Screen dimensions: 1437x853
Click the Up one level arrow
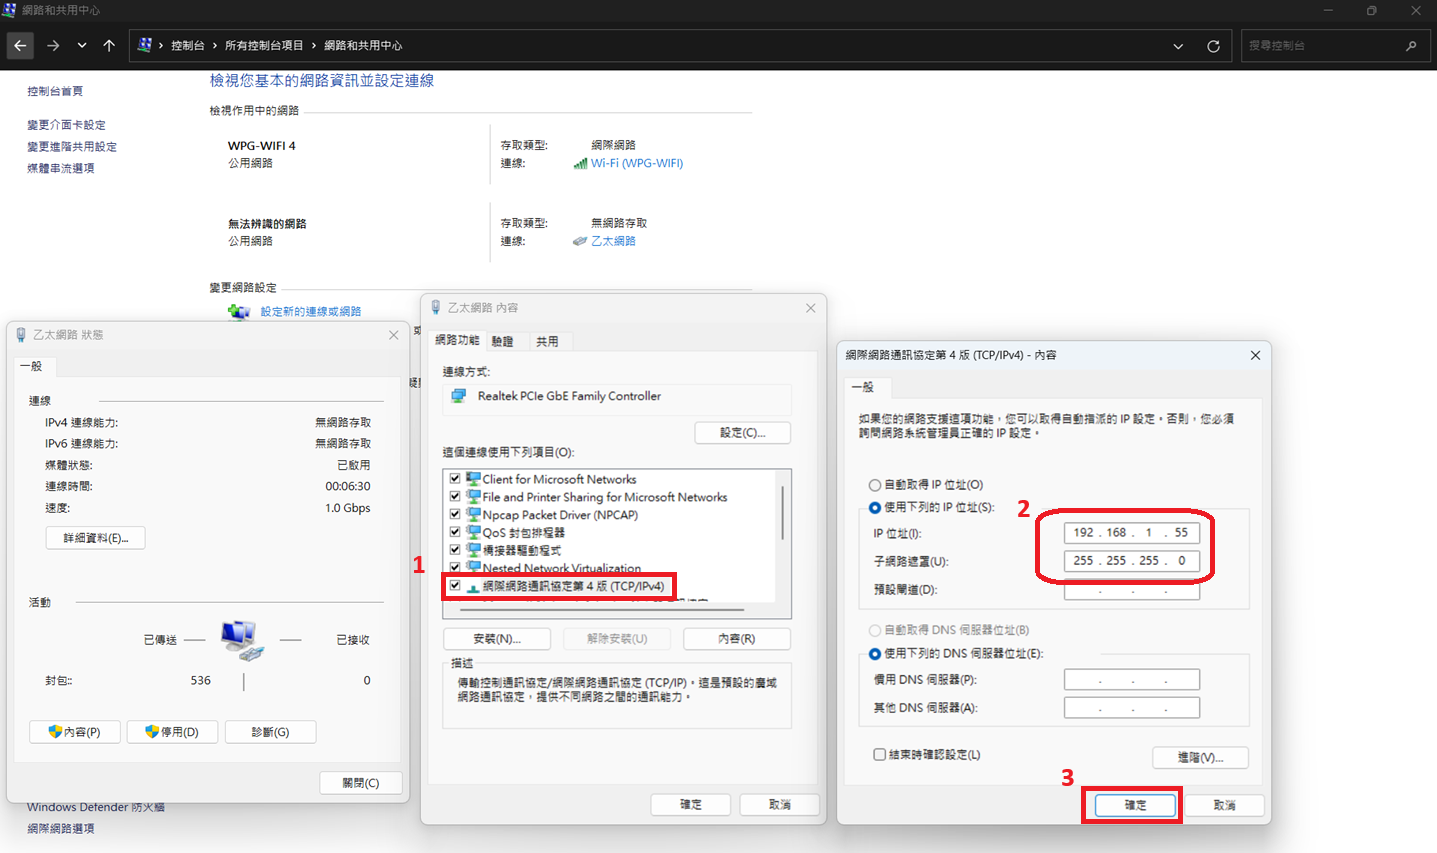pyautogui.click(x=109, y=46)
